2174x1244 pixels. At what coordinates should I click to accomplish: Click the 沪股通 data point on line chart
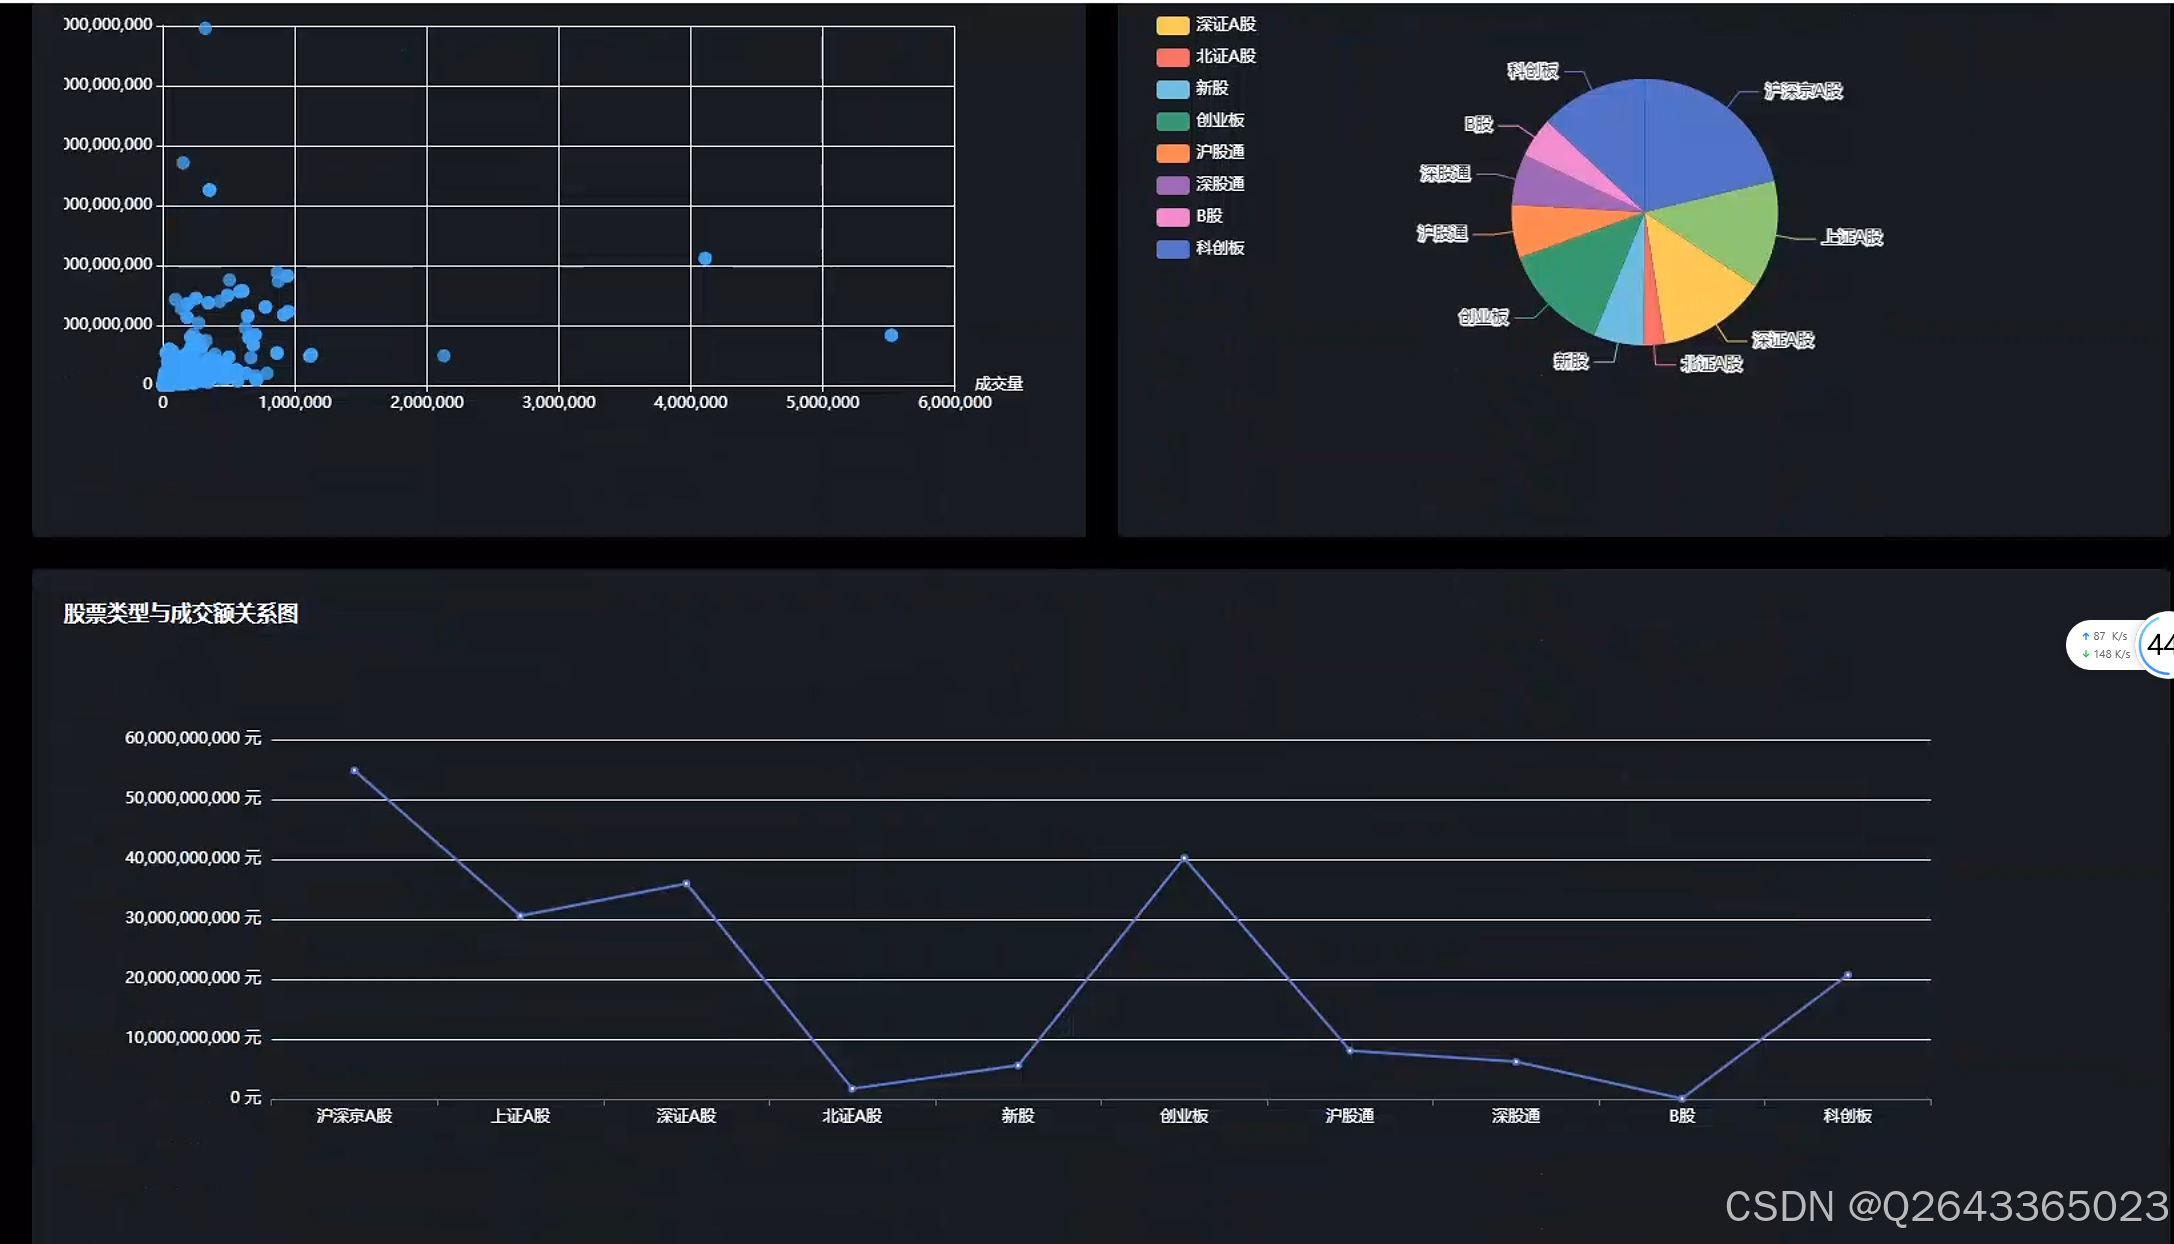(1350, 1051)
